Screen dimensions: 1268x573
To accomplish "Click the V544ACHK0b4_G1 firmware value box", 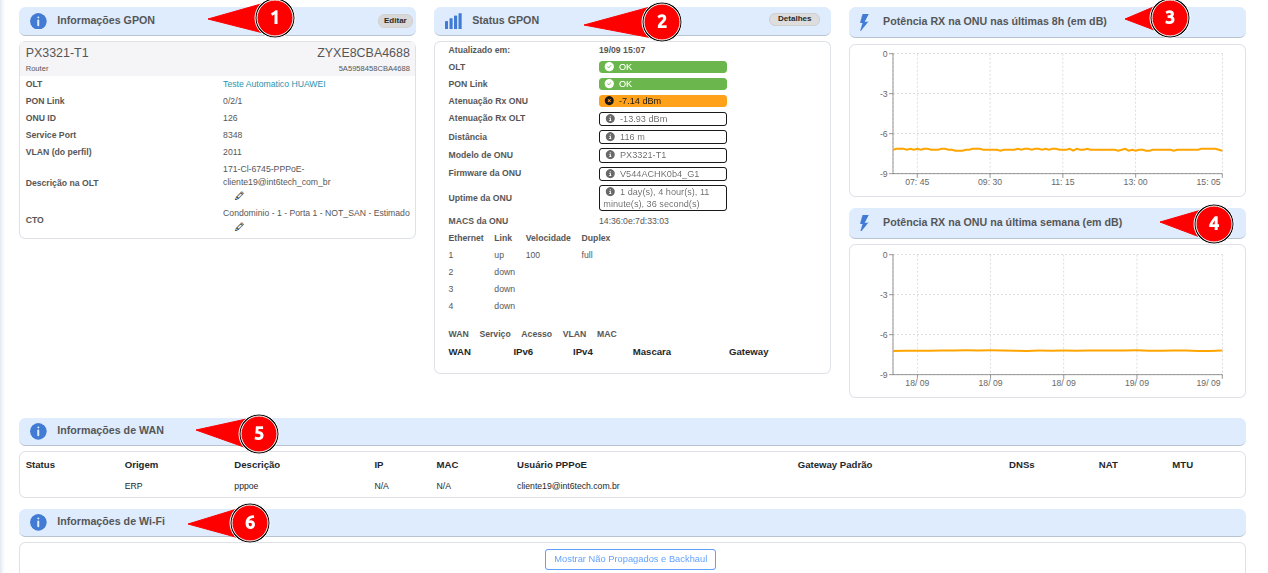I will (662, 173).
